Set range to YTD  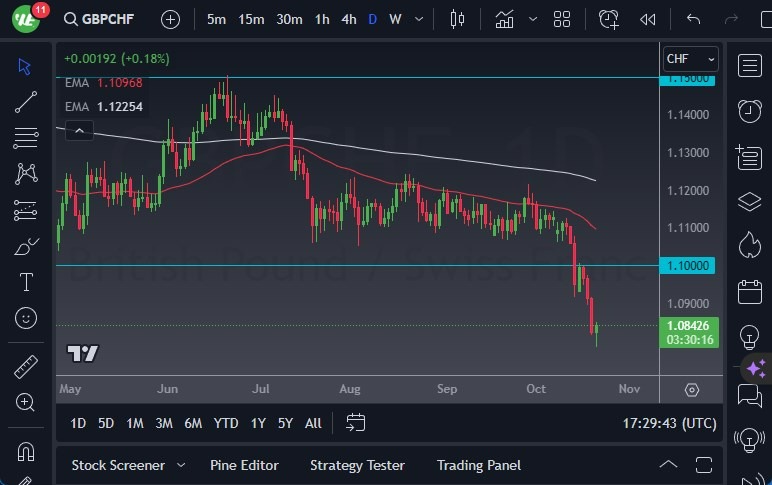tap(225, 423)
